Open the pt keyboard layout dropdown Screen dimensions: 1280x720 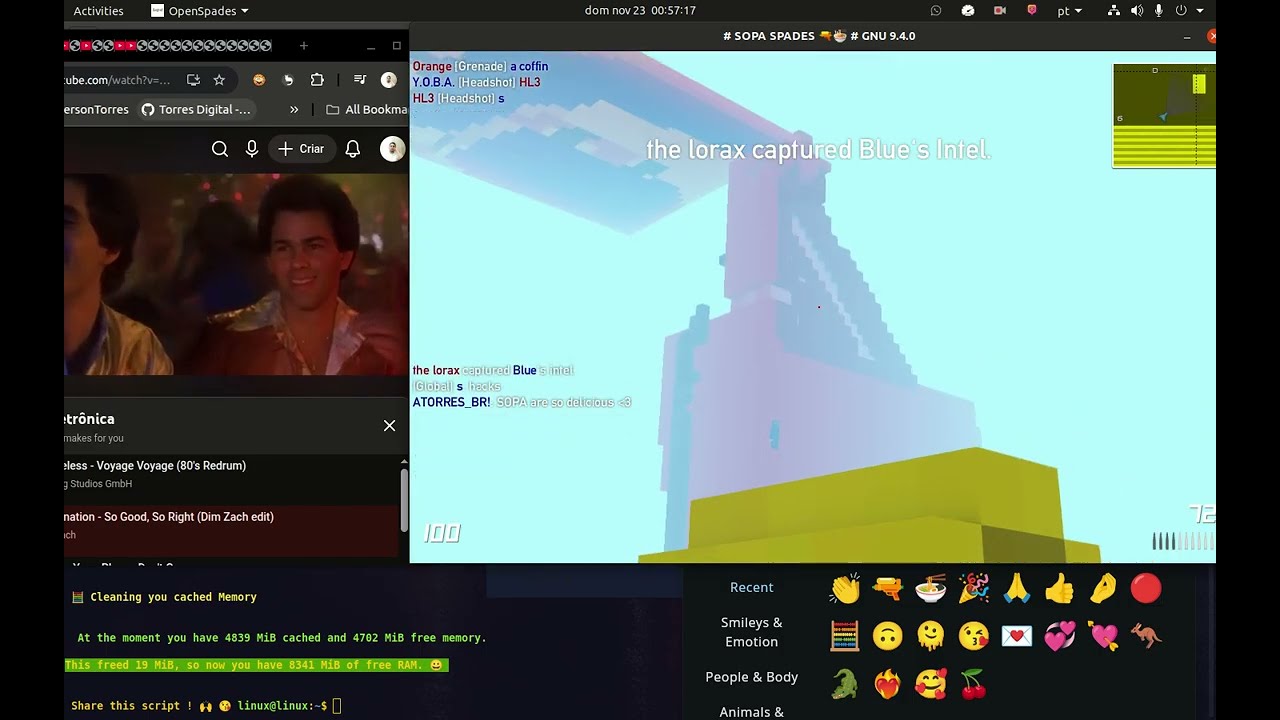pos(1069,11)
